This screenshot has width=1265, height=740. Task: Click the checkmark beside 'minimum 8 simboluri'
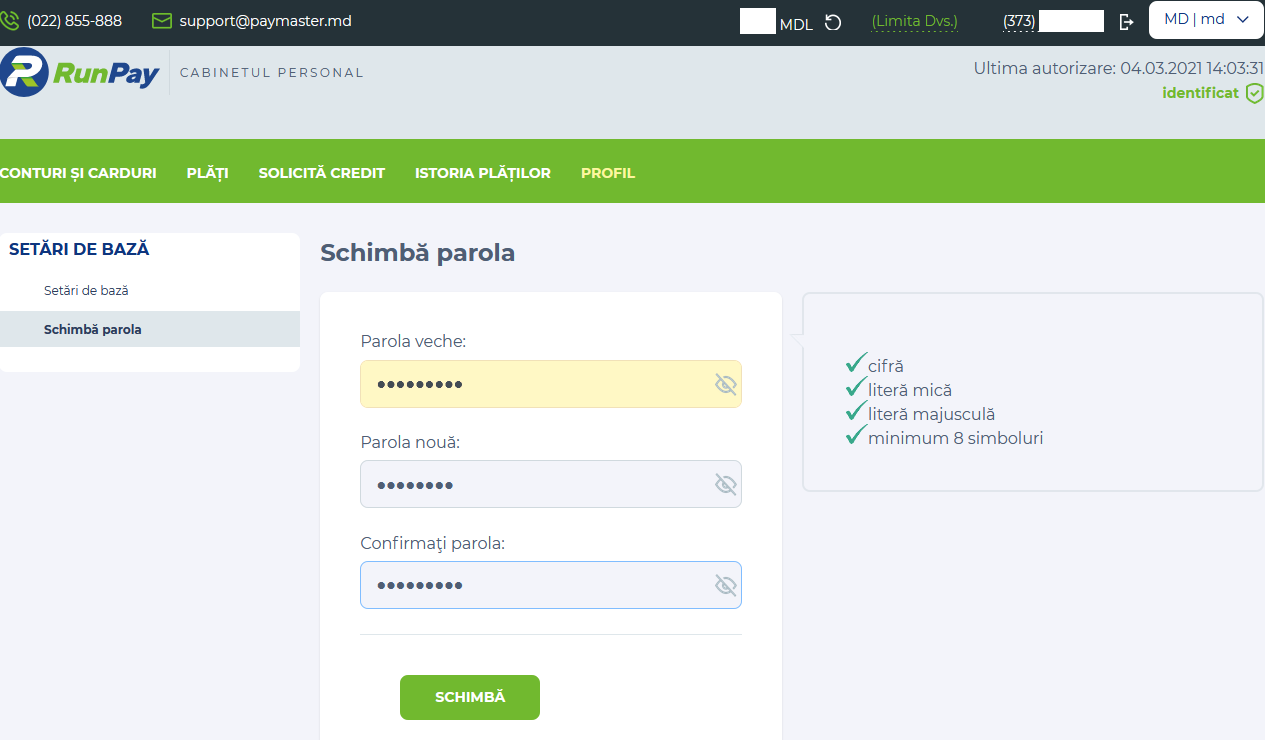(856, 435)
